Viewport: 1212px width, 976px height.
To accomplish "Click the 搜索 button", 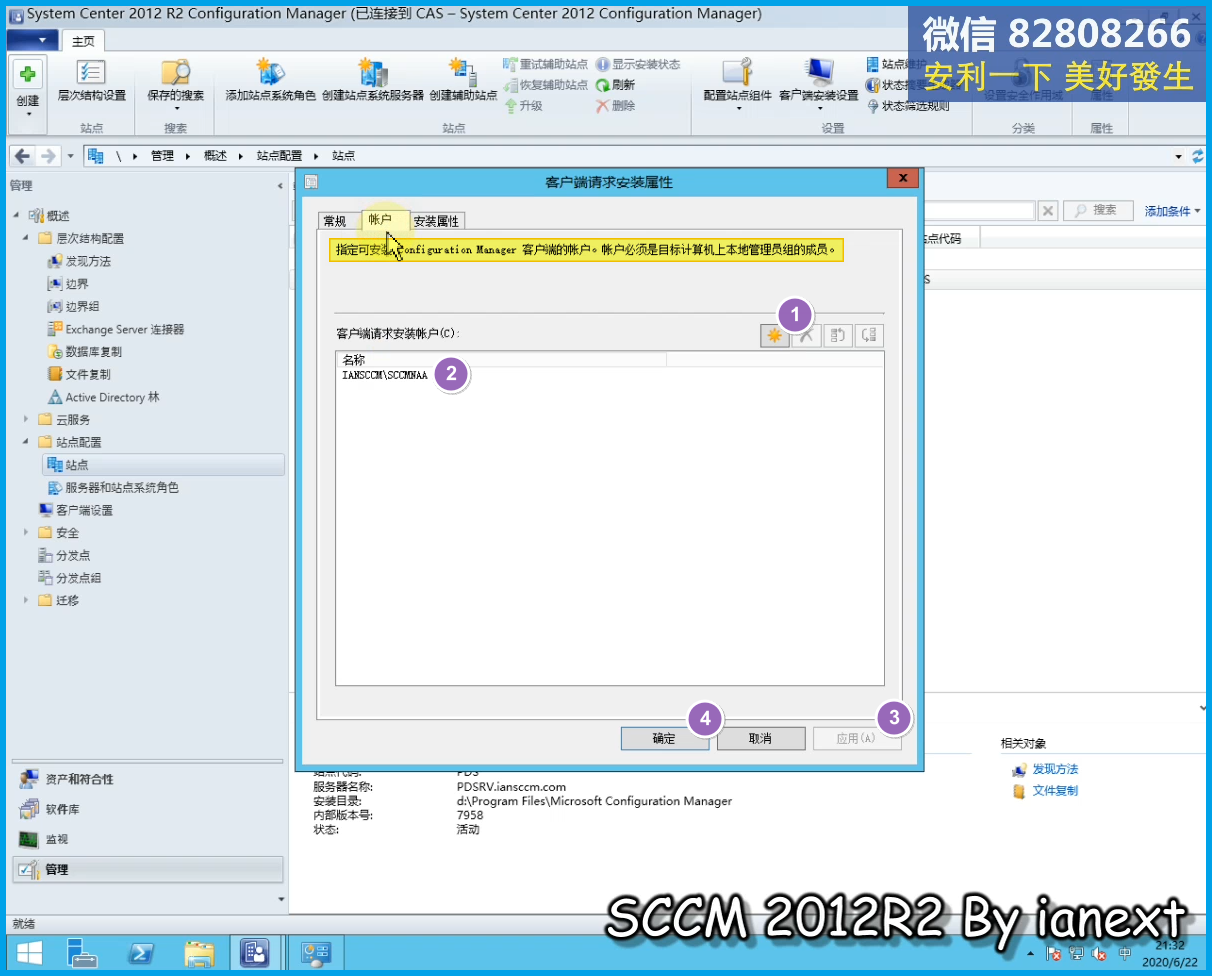I will coord(1097,211).
